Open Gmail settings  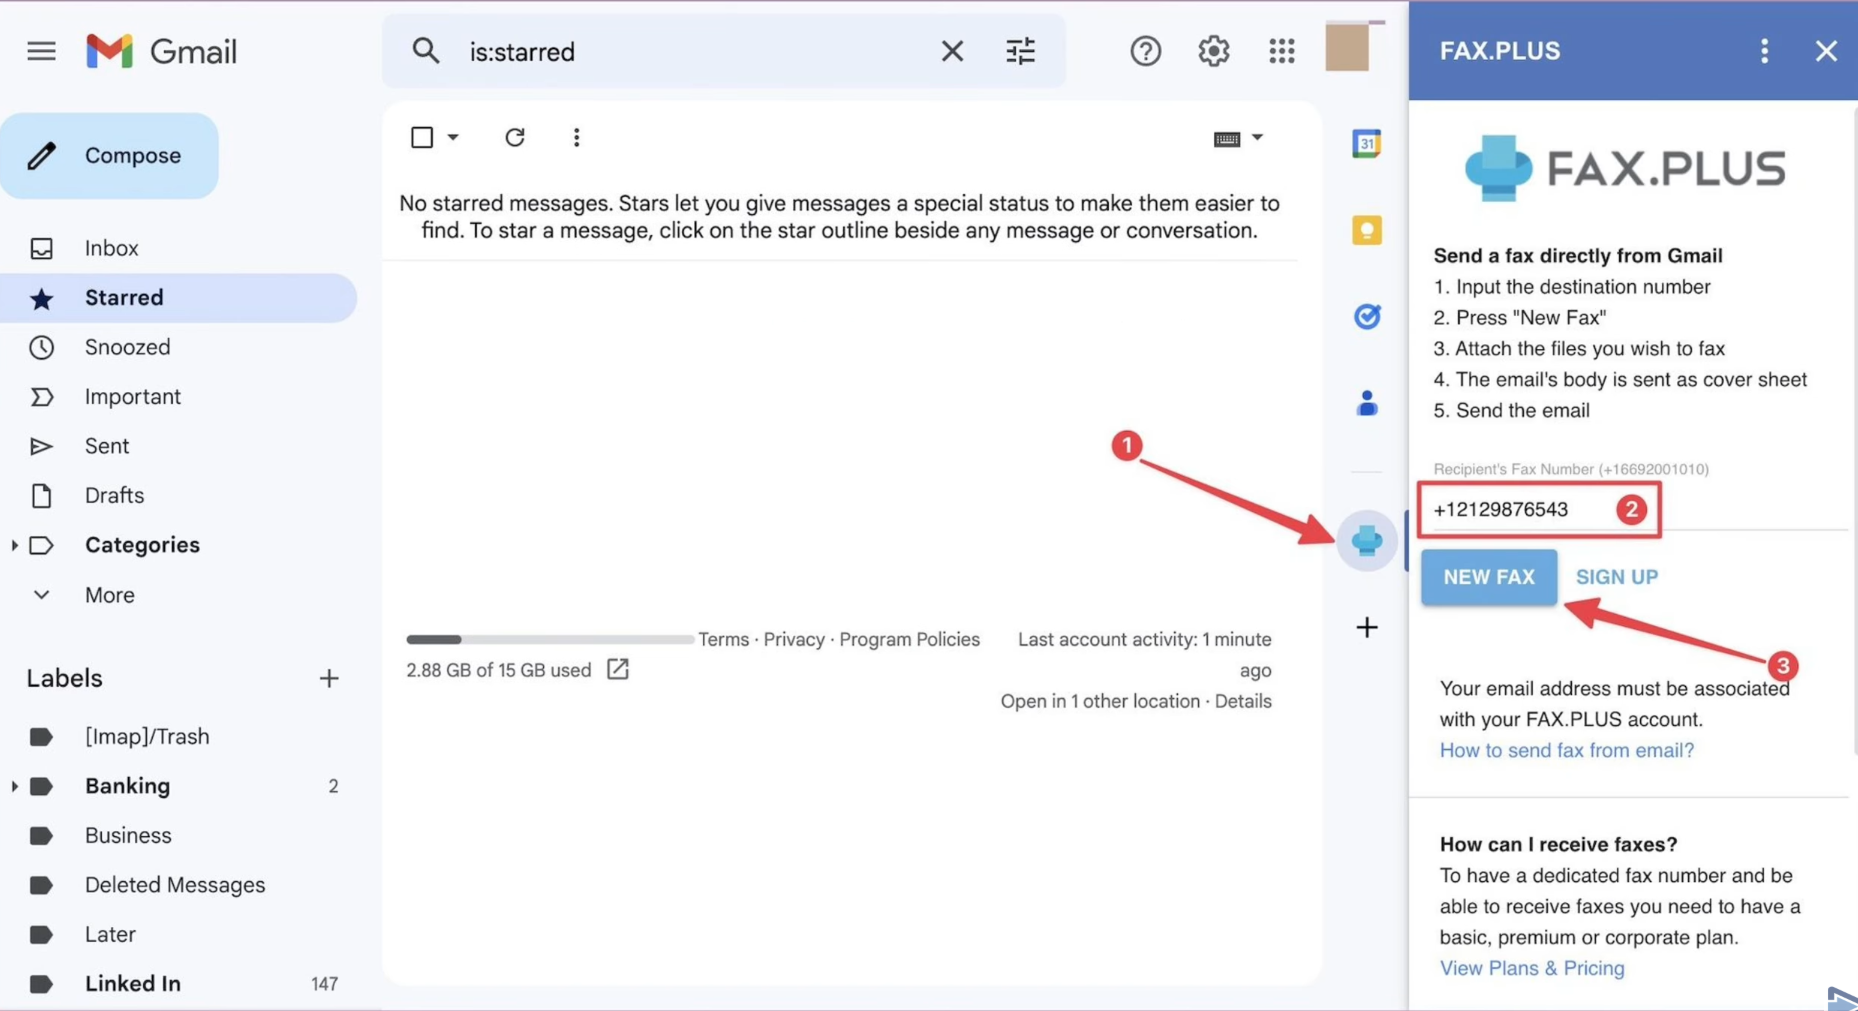(1213, 51)
